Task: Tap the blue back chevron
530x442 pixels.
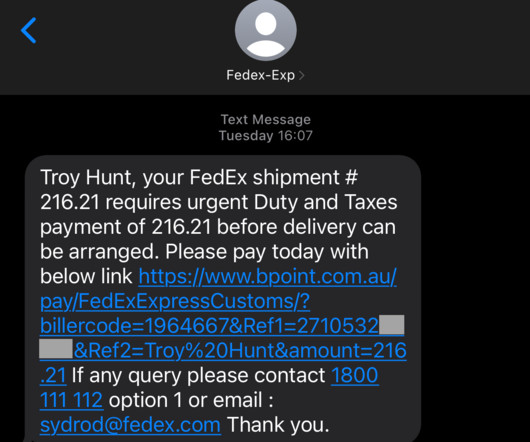Action: (29, 30)
